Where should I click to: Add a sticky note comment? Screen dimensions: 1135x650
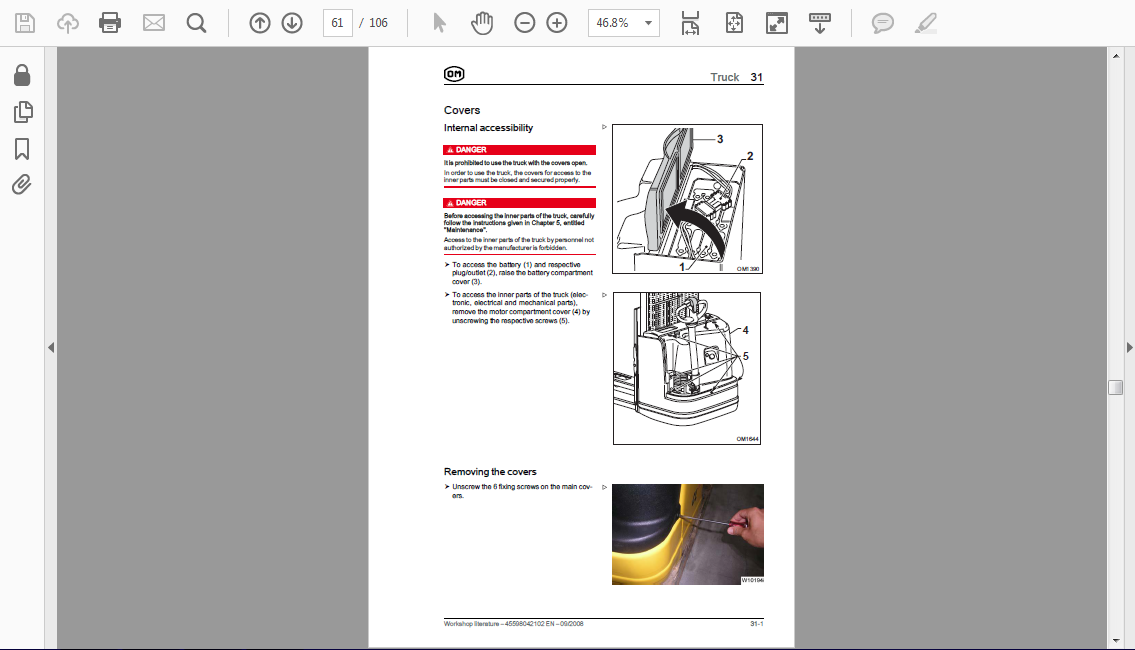[882, 23]
